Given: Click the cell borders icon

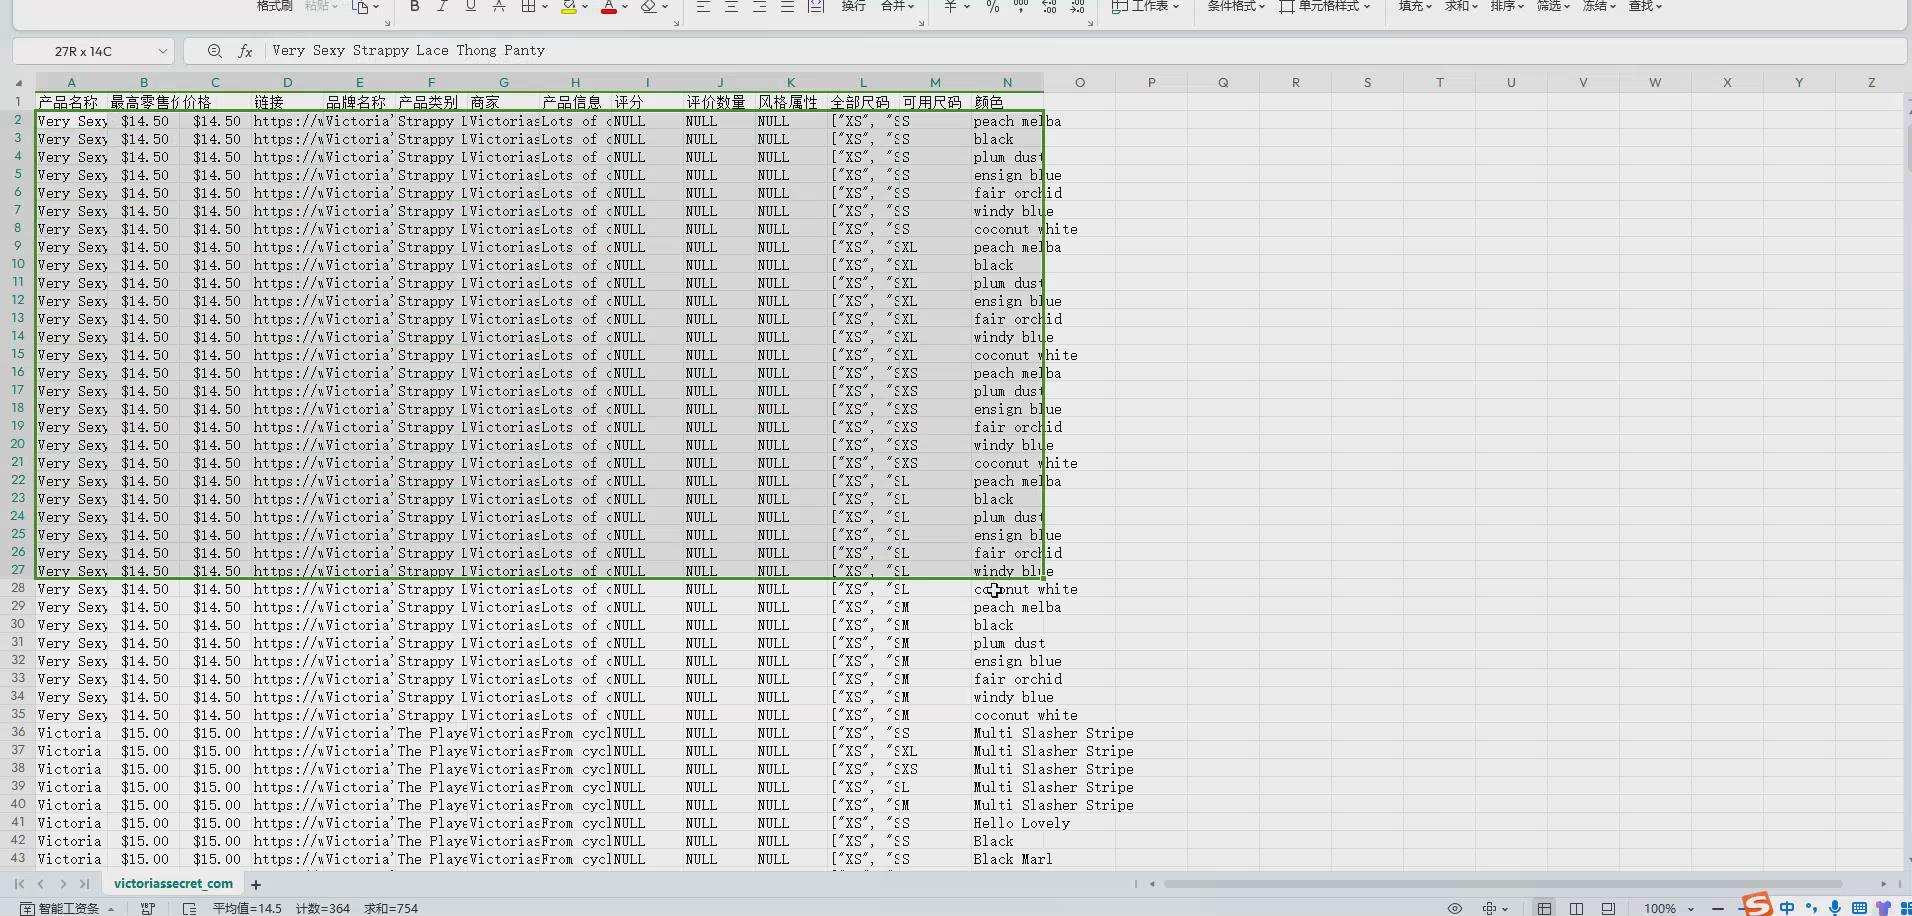Looking at the screenshot, I should pyautogui.click(x=528, y=6).
